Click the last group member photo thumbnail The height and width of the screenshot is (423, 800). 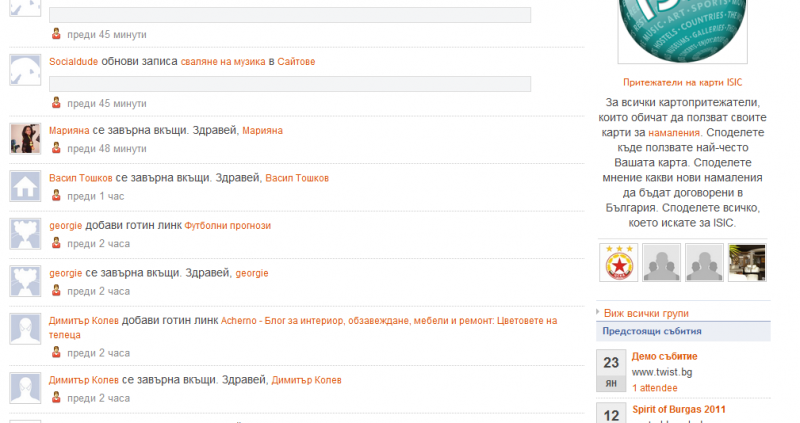[746, 263]
